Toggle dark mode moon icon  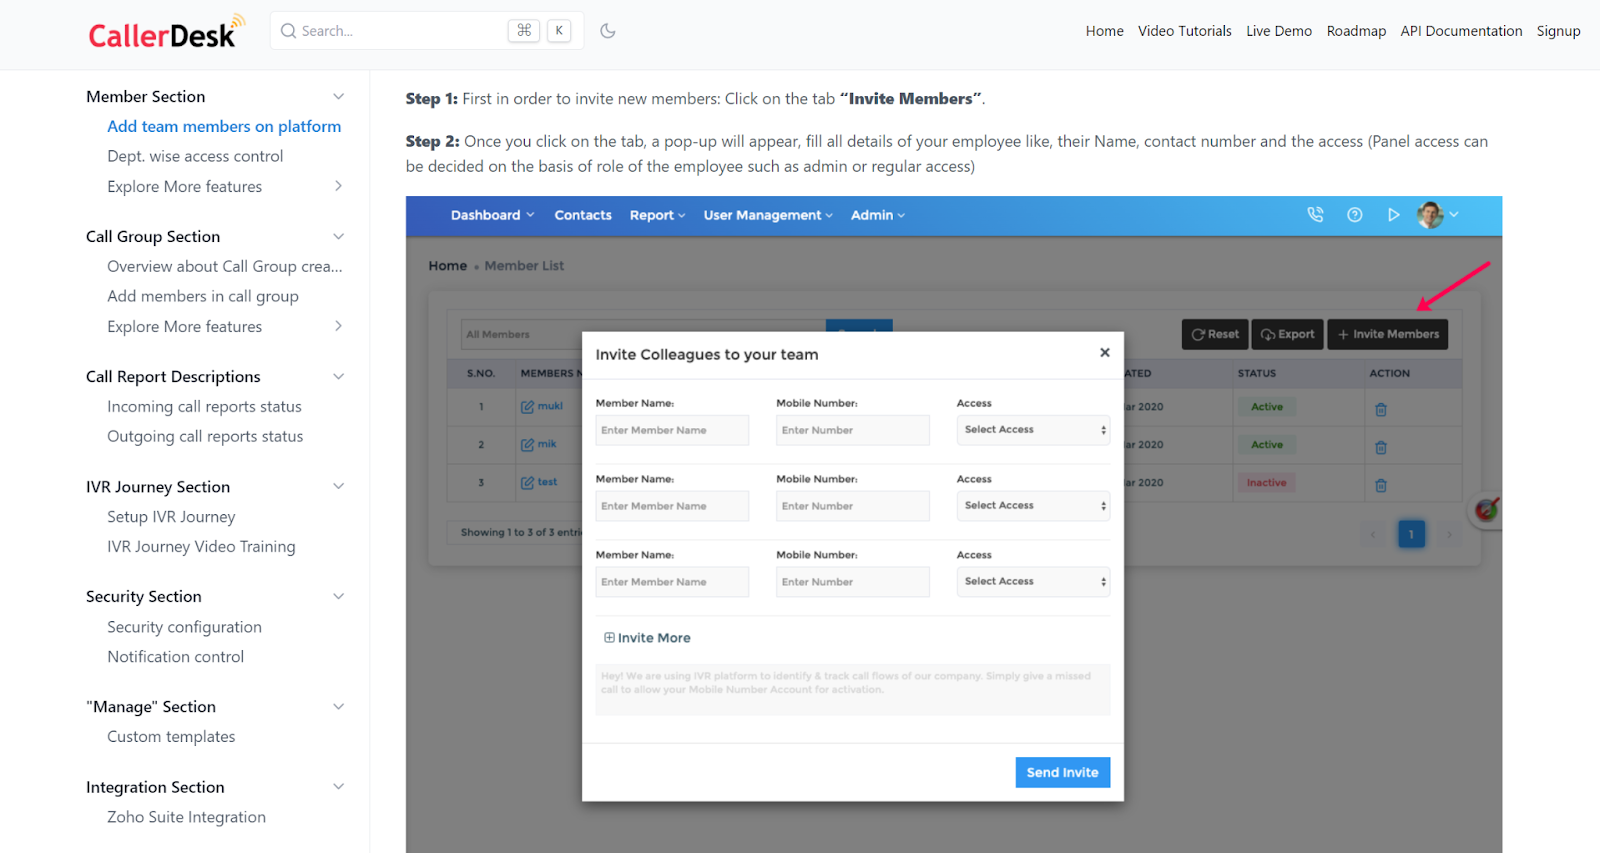click(608, 31)
